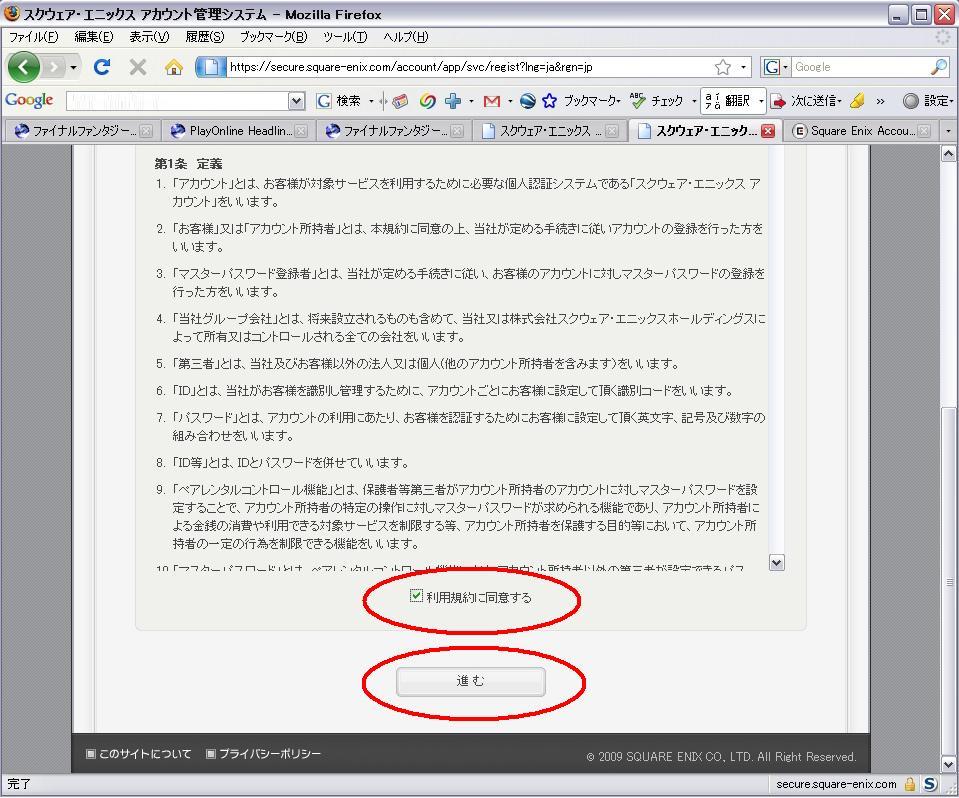The width and height of the screenshot is (959, 798).
Task: Click the blue plus share icon
Action: coord(453,101)
